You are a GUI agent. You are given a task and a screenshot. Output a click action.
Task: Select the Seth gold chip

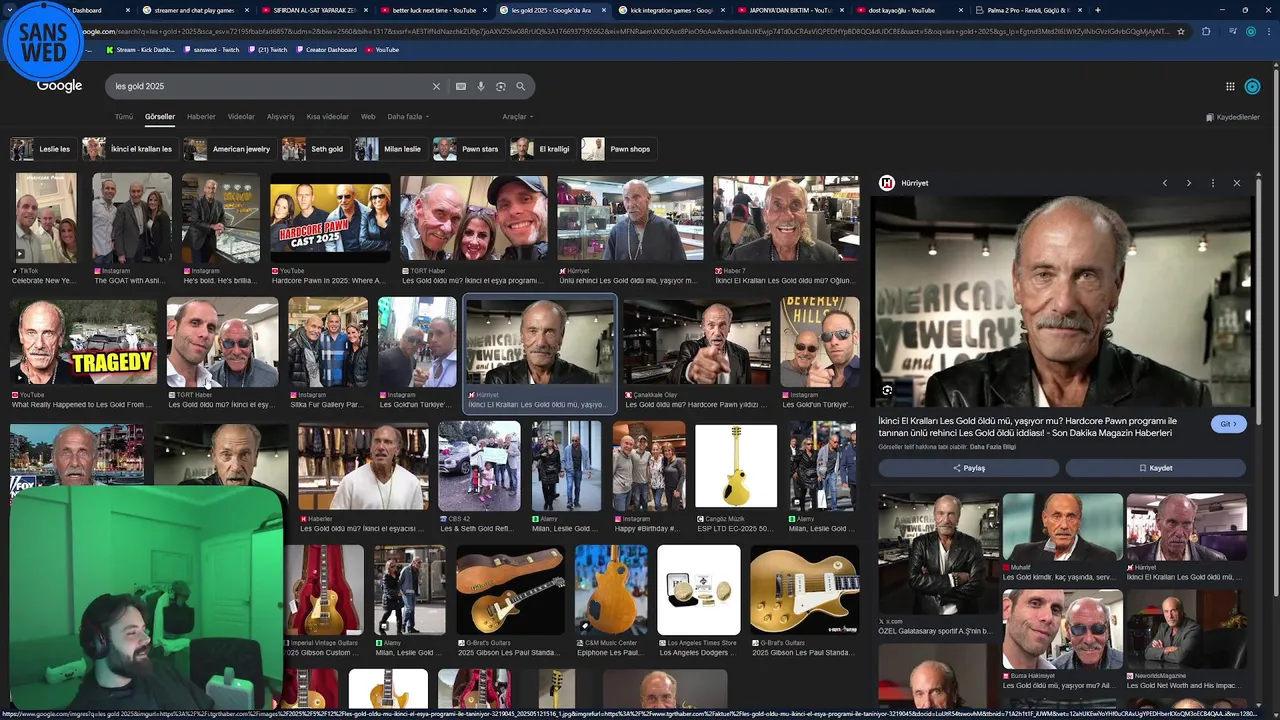[x=315, y=149]
